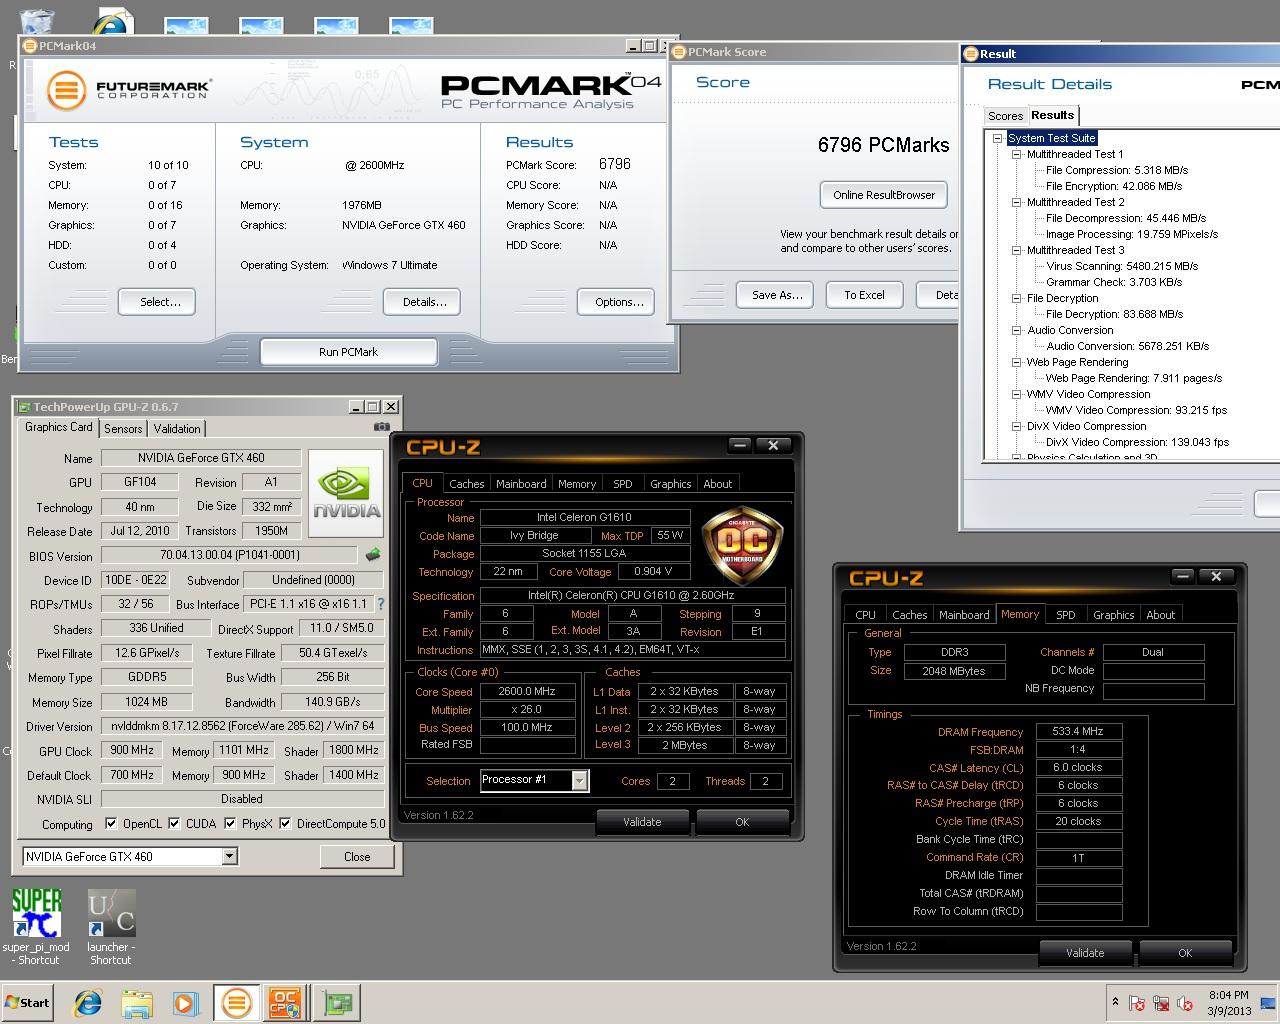Open the Graphics tab in the CPU-Z Memory window
The image size is (1280, 1024).
point(1113,615)
